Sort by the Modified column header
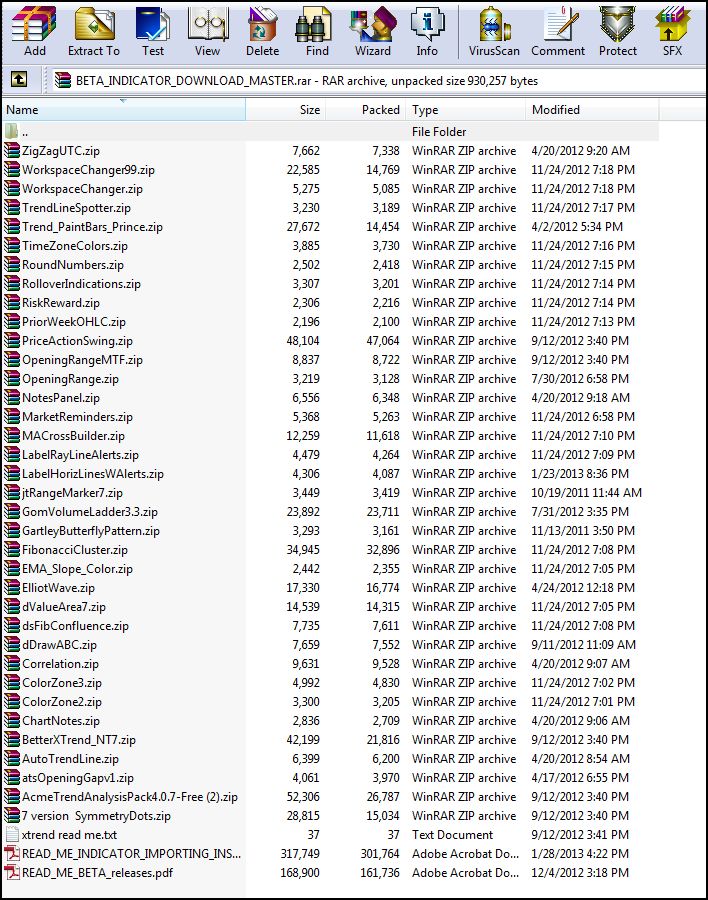This screenshot has height=900, width=708. coord(592,110)
